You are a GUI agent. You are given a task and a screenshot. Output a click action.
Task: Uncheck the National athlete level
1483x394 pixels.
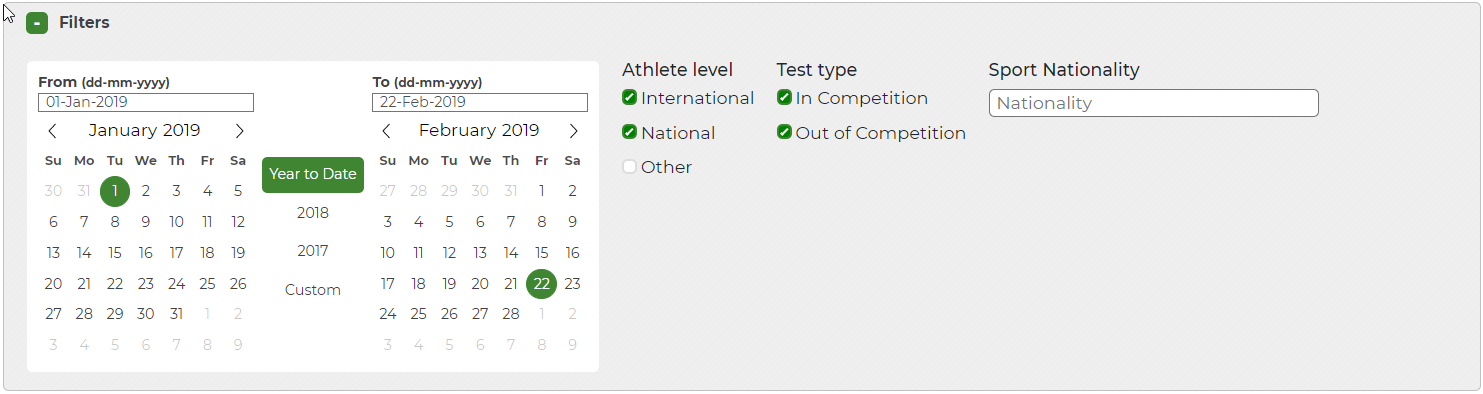629,132
